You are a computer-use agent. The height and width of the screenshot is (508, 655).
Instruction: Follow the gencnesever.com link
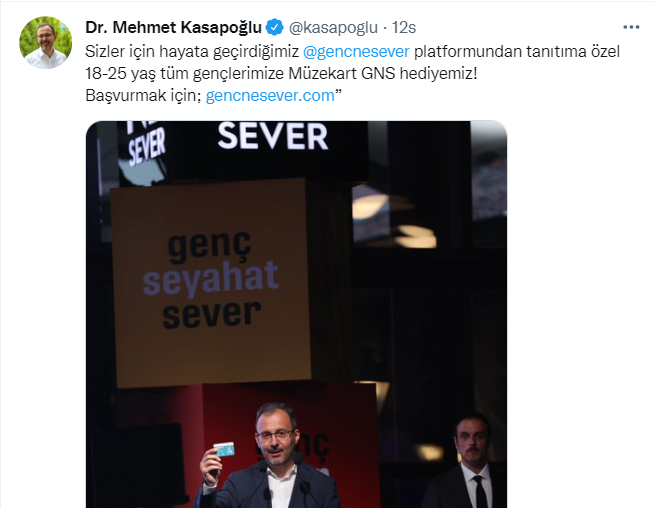click(270, 96)
